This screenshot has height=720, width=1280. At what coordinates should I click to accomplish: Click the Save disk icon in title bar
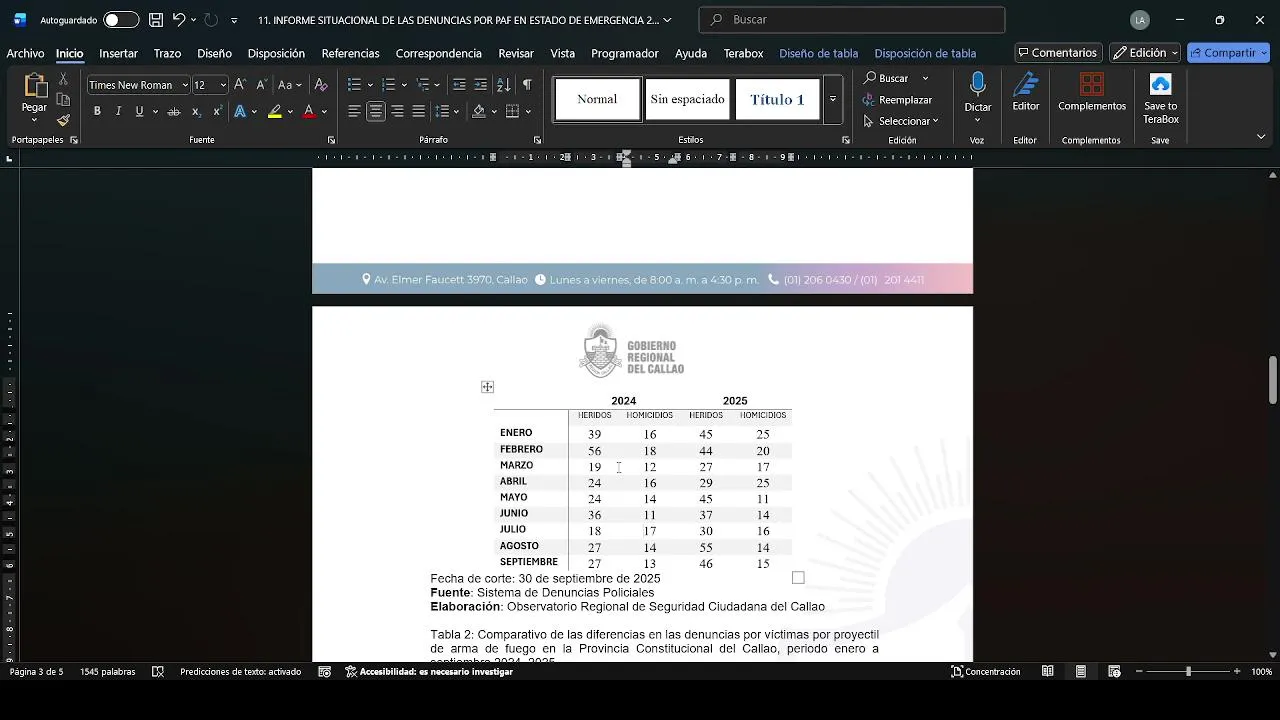pos(156,20)
